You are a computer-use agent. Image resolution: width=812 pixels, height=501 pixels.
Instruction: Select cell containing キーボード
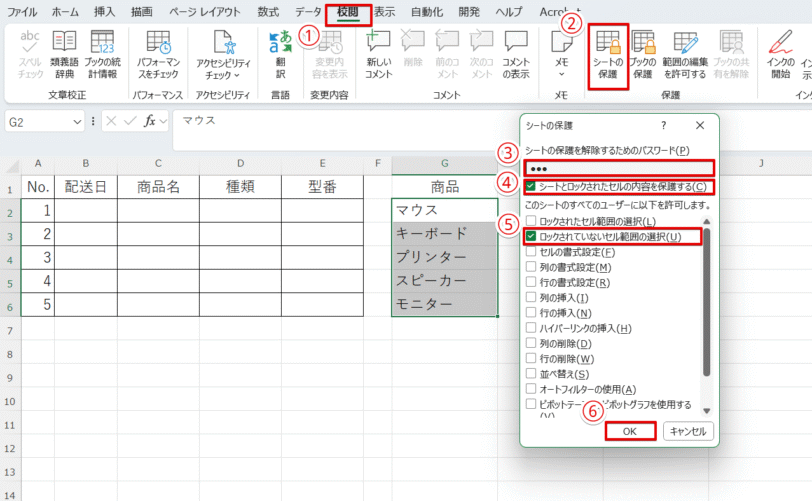click(444, 234)
